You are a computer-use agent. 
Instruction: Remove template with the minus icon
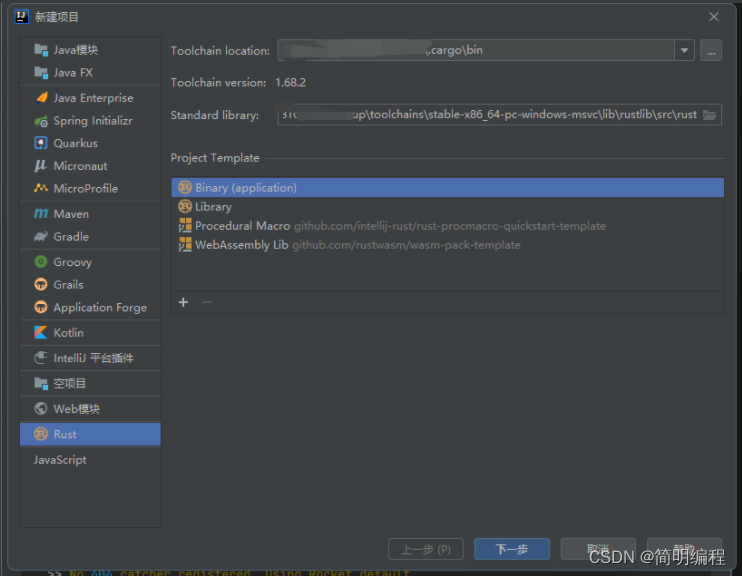(207, 302)
